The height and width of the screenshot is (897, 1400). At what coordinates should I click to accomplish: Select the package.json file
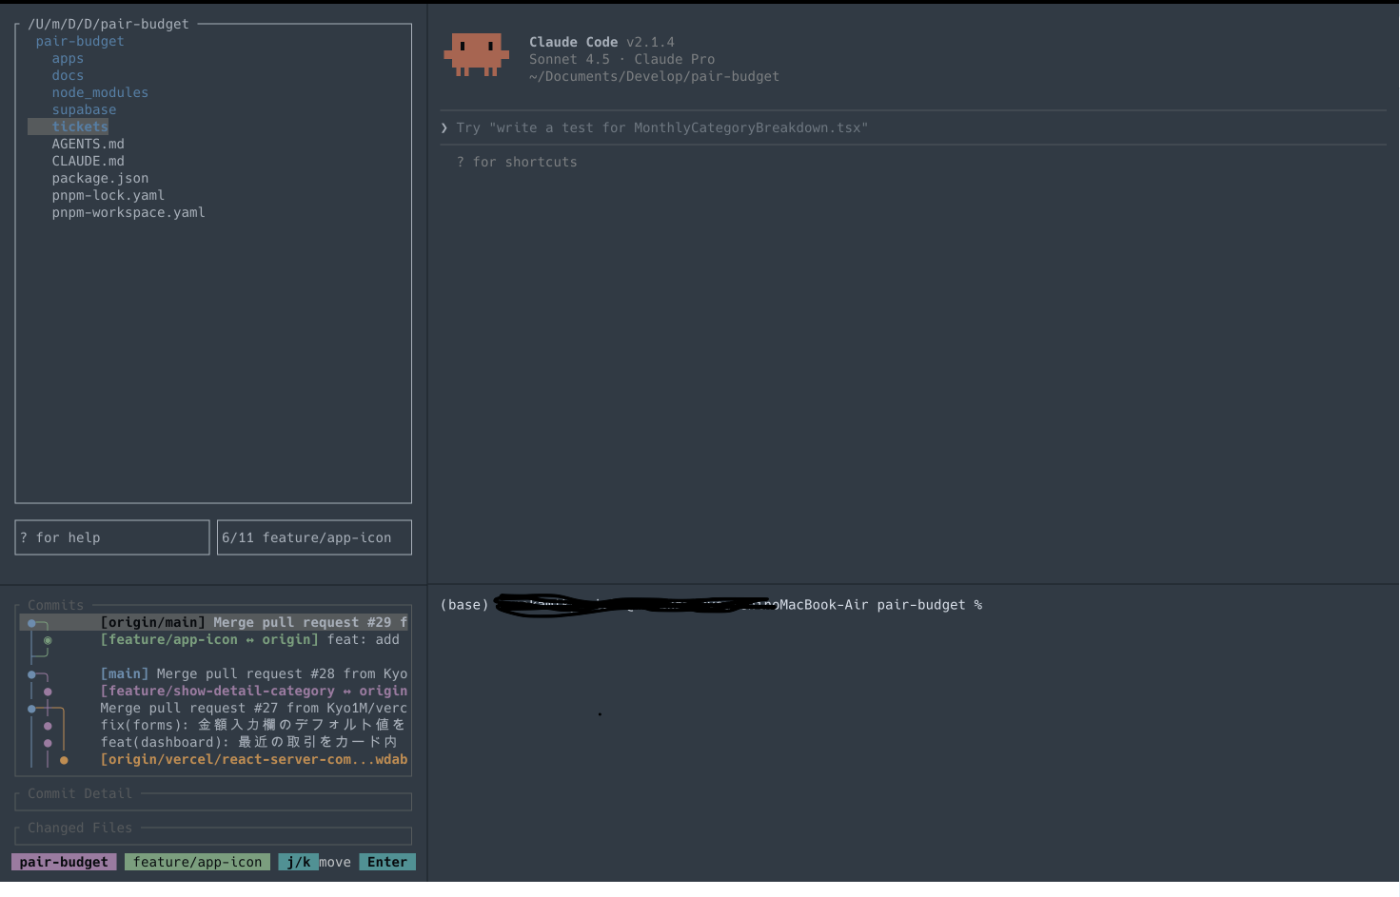coord(100,178)
